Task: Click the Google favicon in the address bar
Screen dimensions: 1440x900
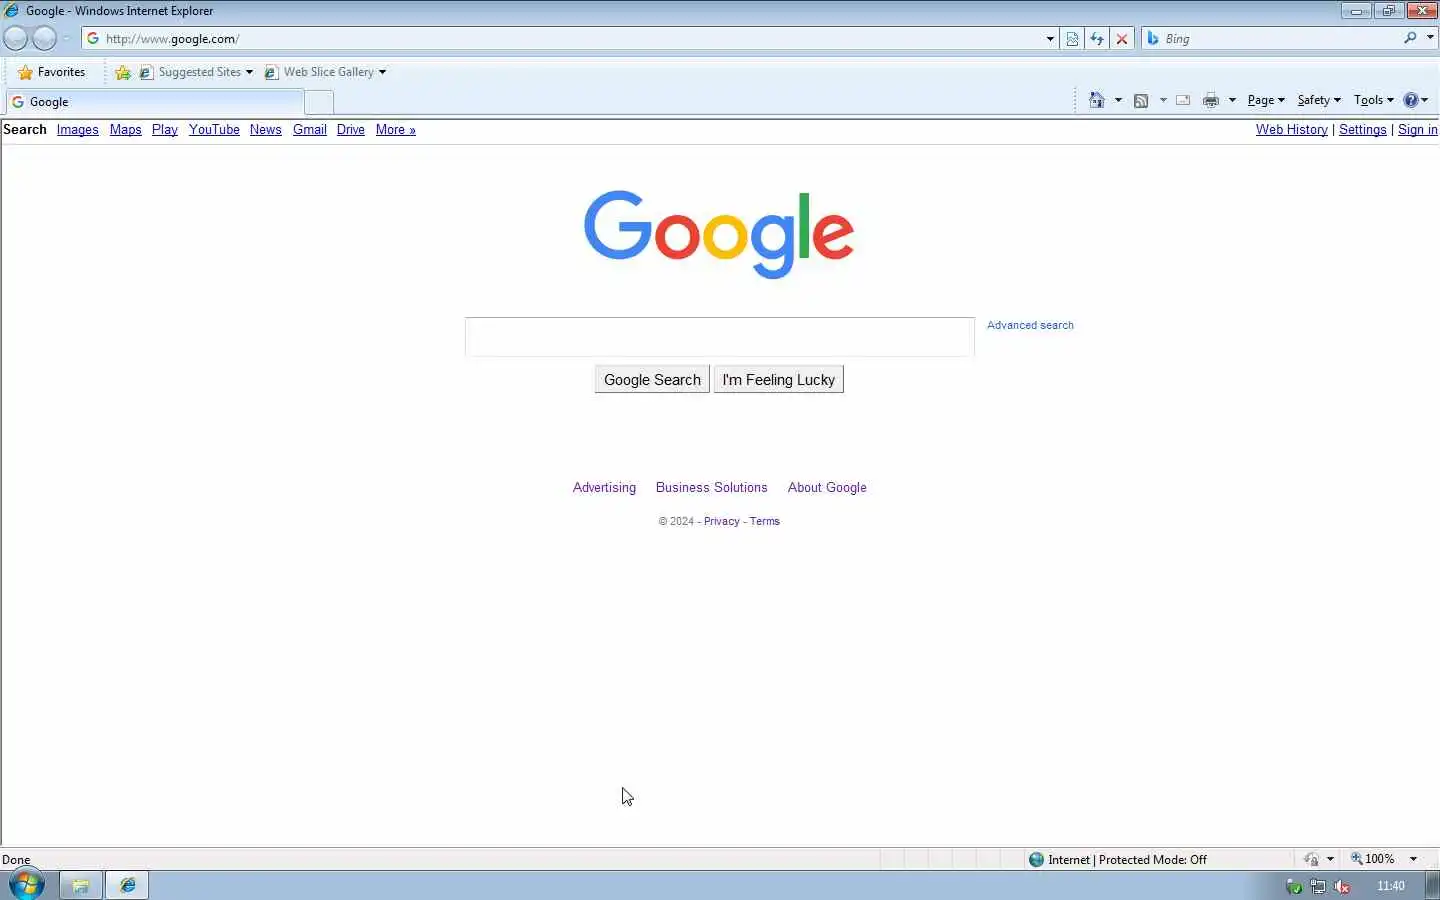Action: (x=93, y=39)
